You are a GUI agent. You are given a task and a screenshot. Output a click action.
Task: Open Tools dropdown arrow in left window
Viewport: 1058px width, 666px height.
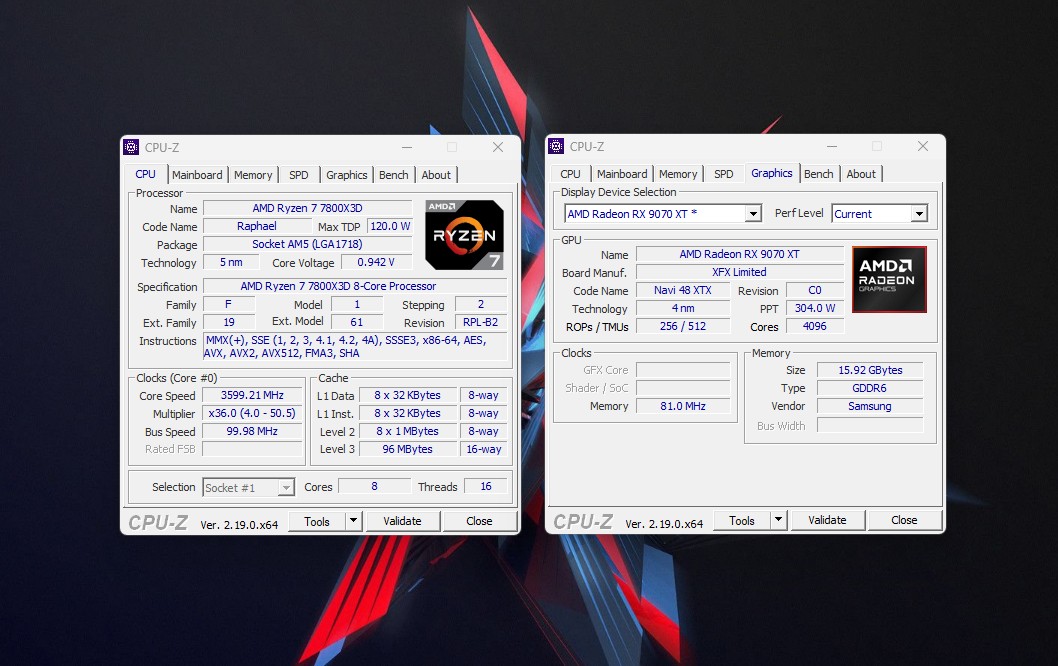(354, 521)
